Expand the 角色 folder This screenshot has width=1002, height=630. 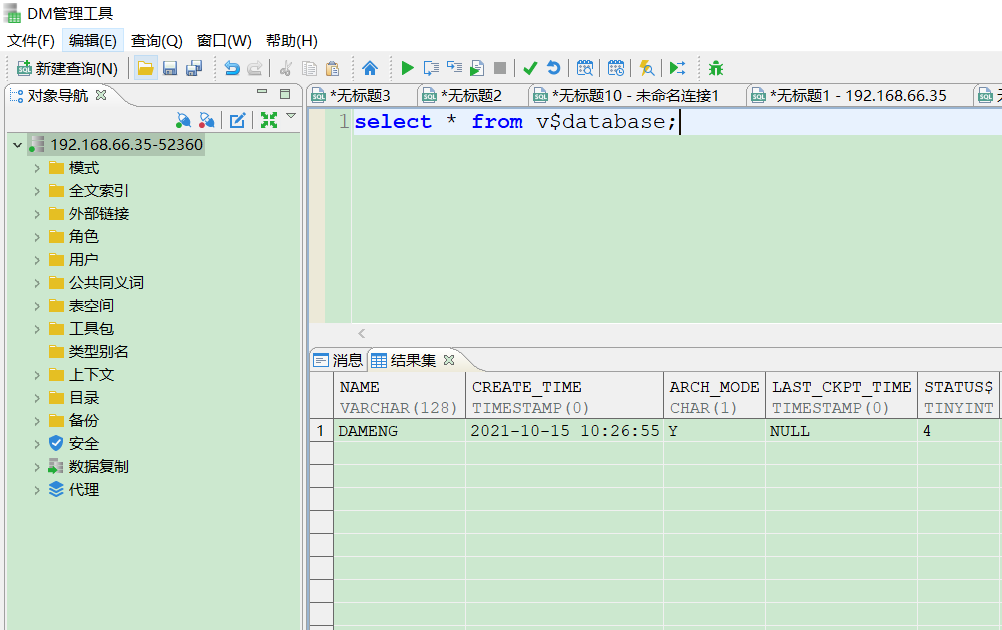[37, 237]
